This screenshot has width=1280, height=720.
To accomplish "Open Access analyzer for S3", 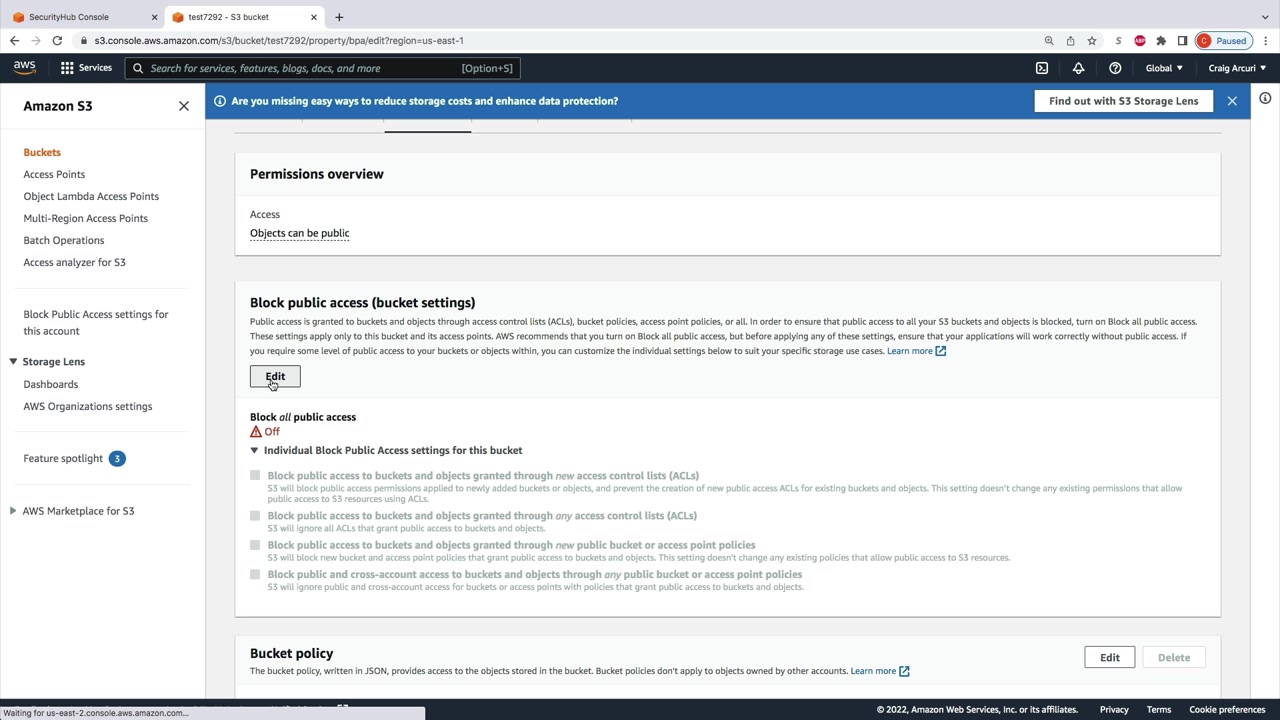I will pyautogui.click(x=74, y=263).
